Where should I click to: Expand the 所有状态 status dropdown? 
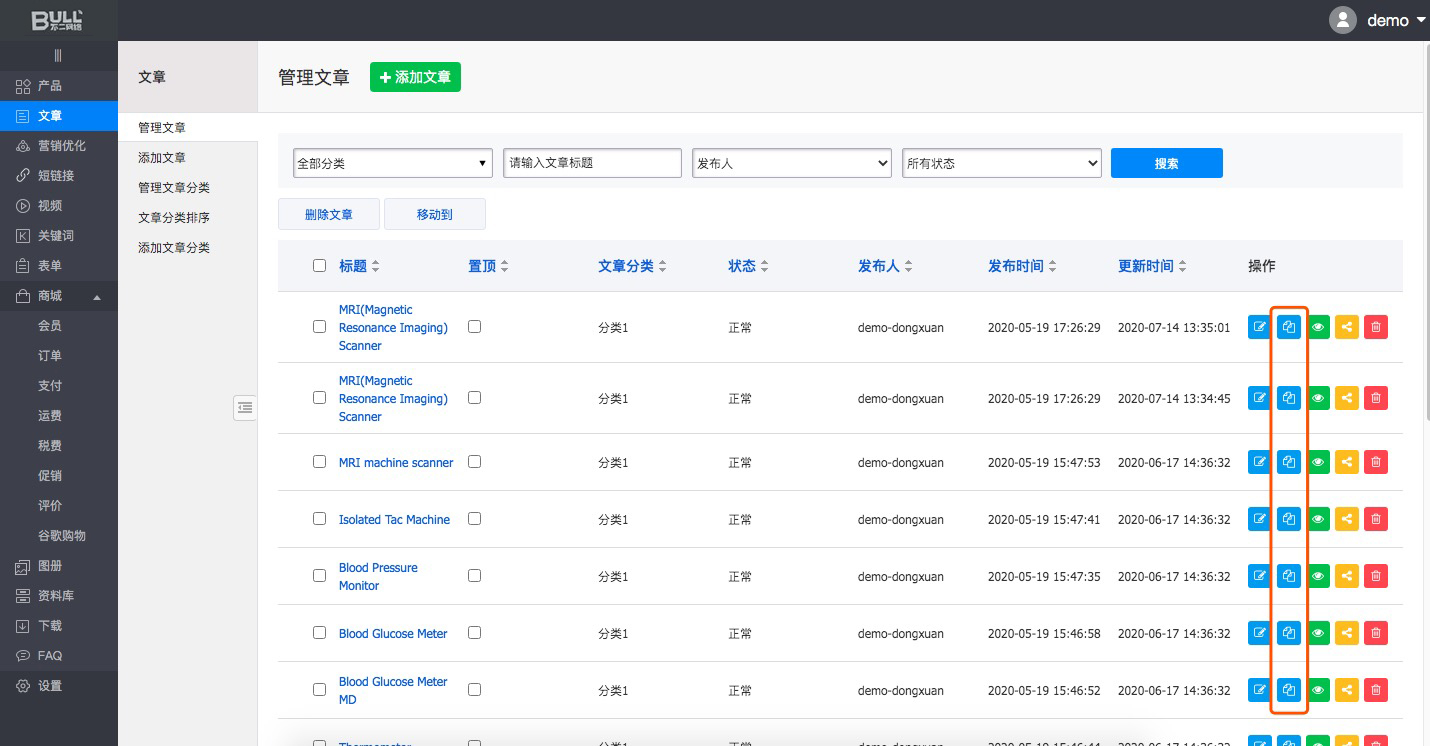point(1001,163)
